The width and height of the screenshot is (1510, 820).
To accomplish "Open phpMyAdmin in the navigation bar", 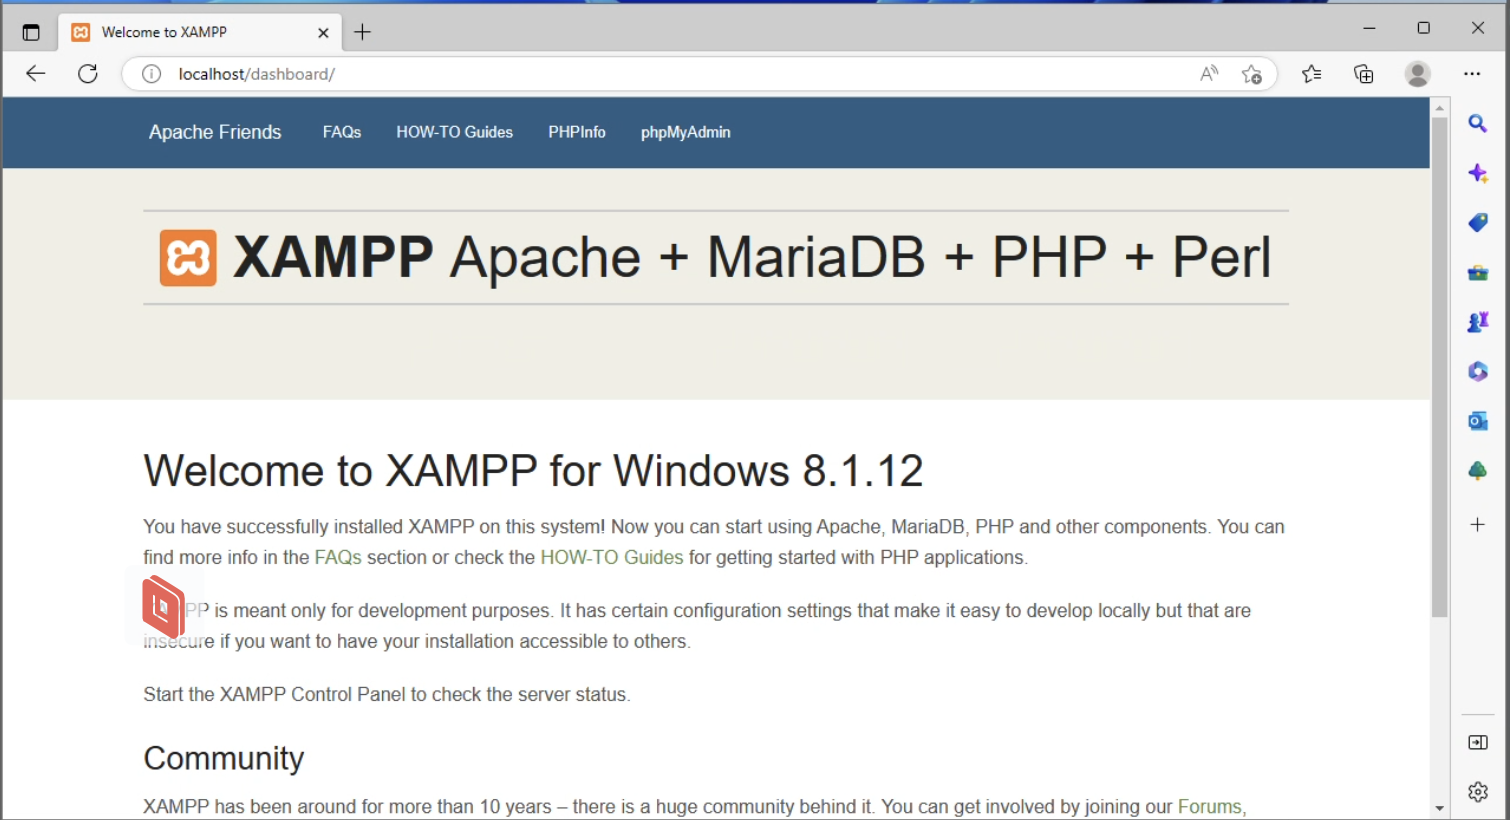I will click(686, 132).
